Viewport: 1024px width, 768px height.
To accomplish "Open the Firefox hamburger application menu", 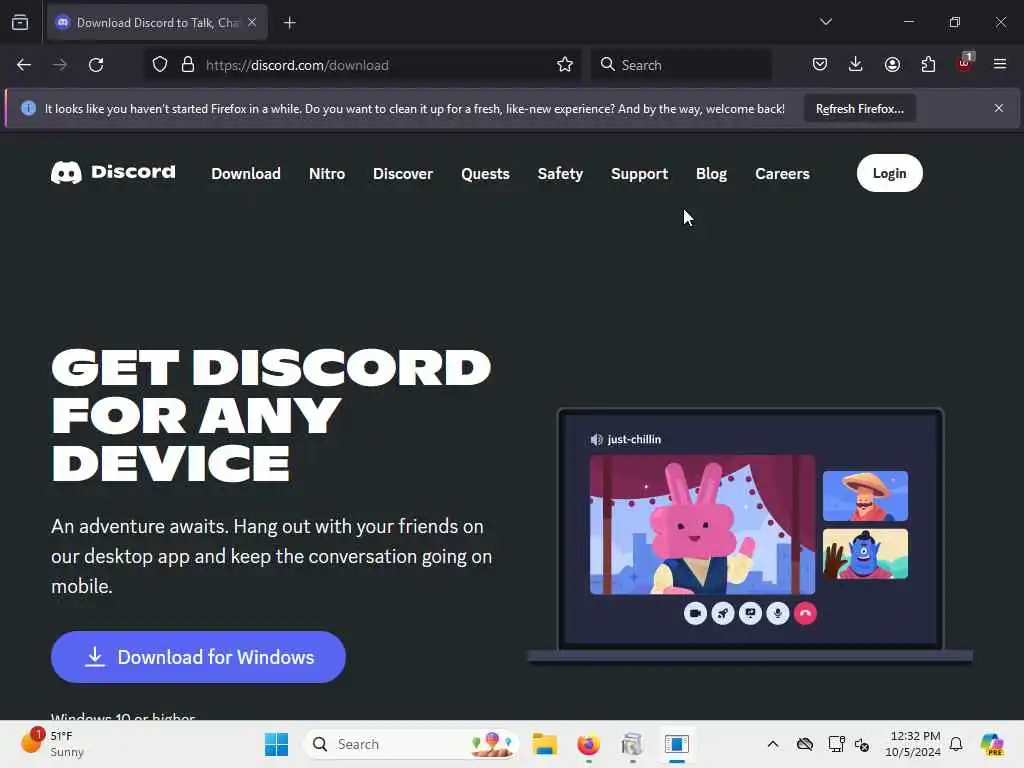I will tap(1000, 65).
